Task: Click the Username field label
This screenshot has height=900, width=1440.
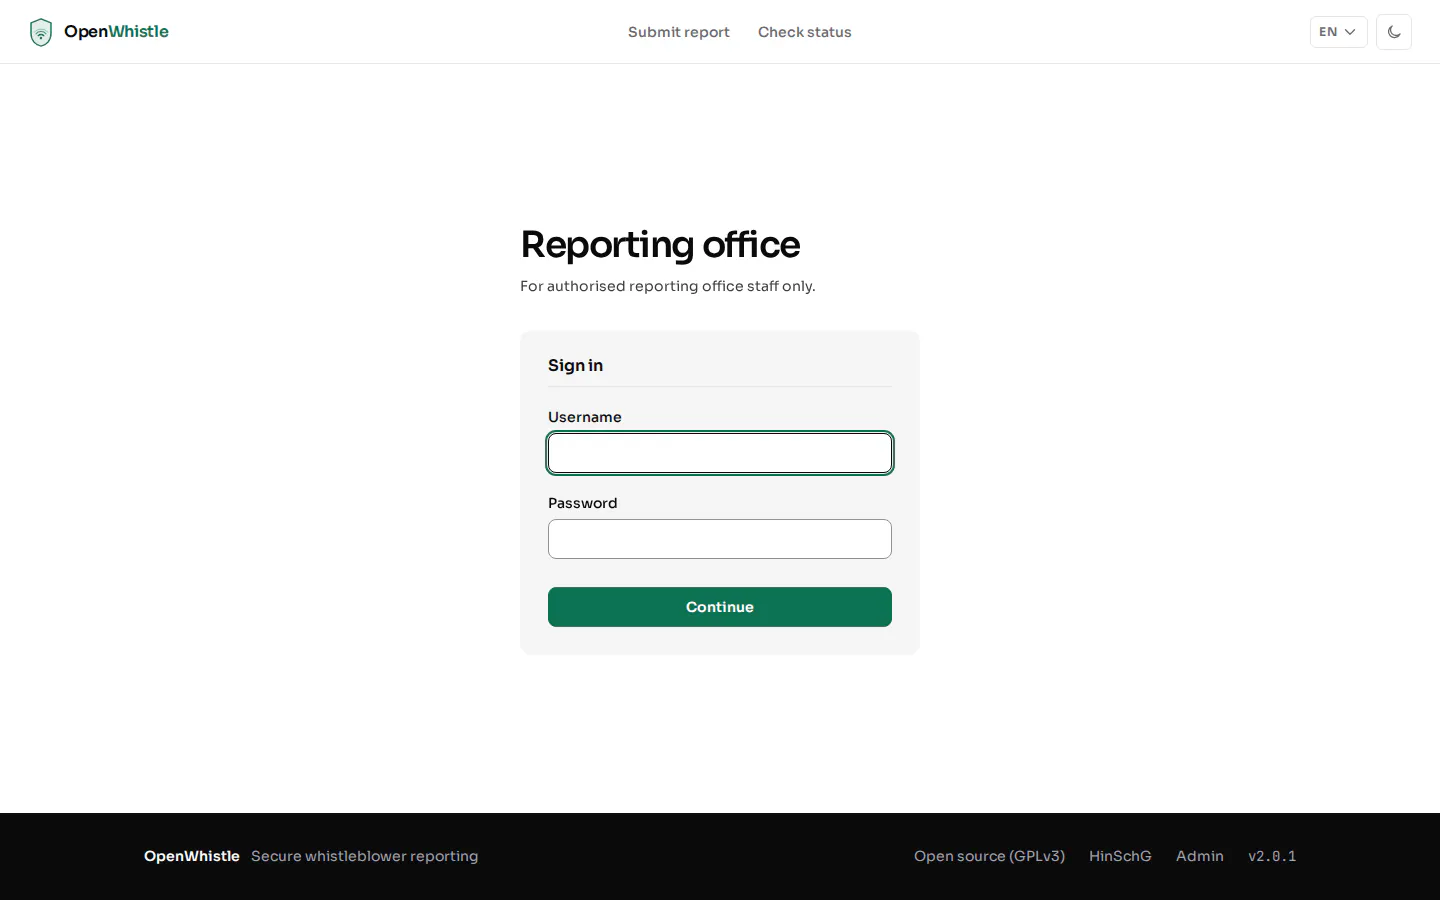Action: pyautogui.click(x=585, y=417)
